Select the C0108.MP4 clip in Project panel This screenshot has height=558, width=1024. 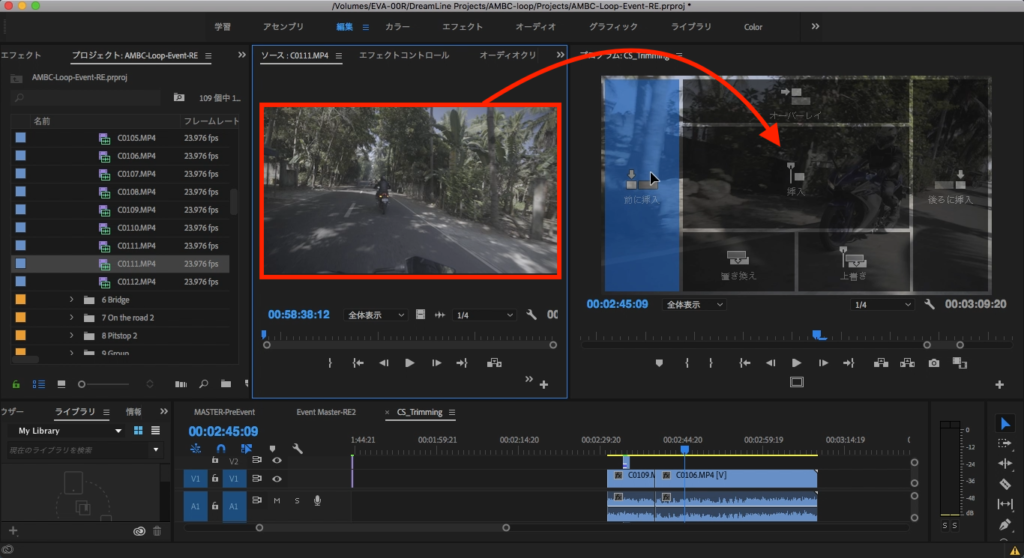tap(136, 192)
